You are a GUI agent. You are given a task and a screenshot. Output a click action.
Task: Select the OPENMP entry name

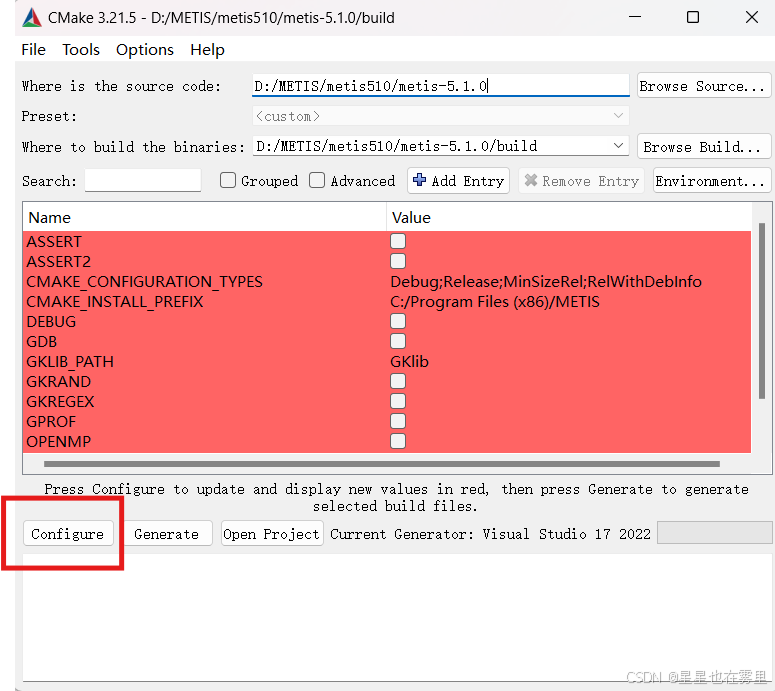pyautogui.click(x=58, y=441)
